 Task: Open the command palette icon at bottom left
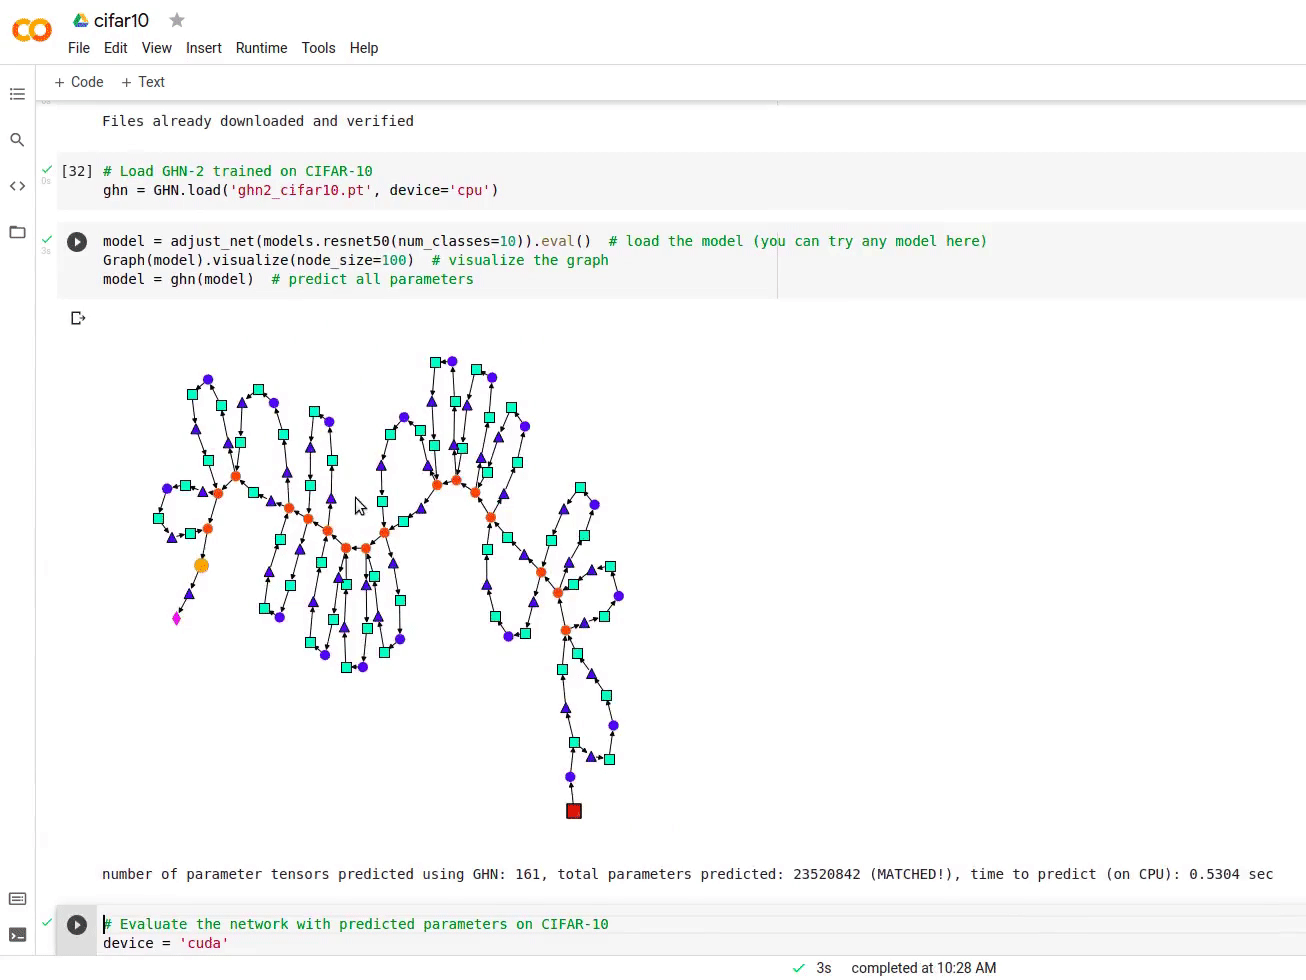[17, 899]
